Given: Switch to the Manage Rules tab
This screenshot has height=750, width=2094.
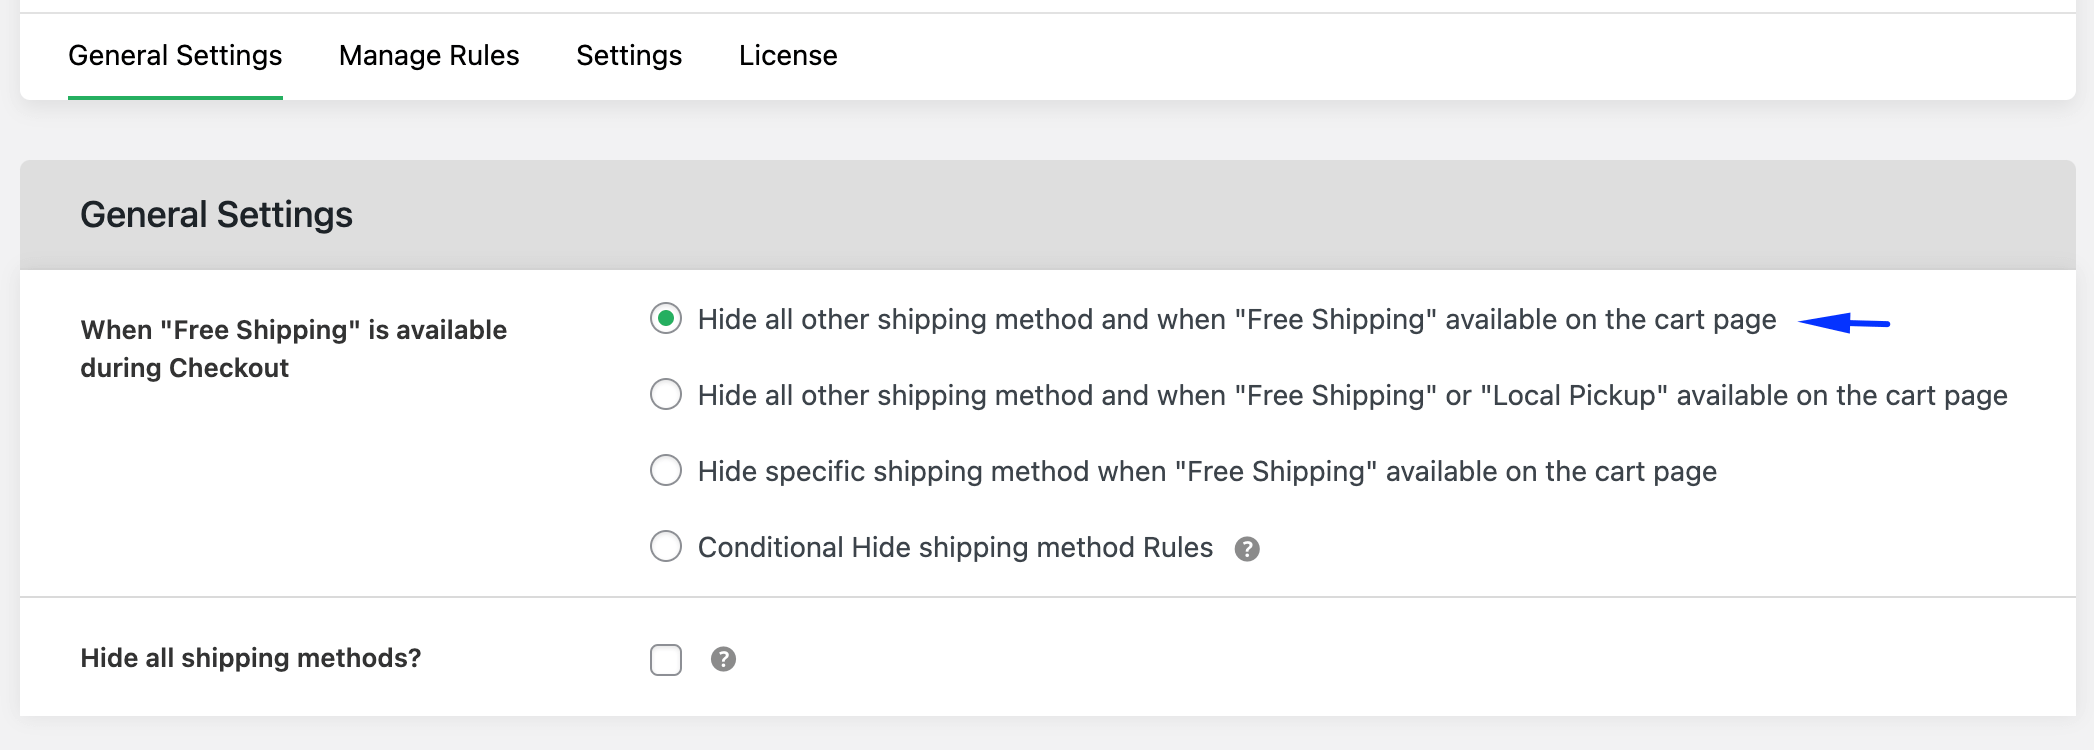Looking at the screenshot, I should 428,55.
